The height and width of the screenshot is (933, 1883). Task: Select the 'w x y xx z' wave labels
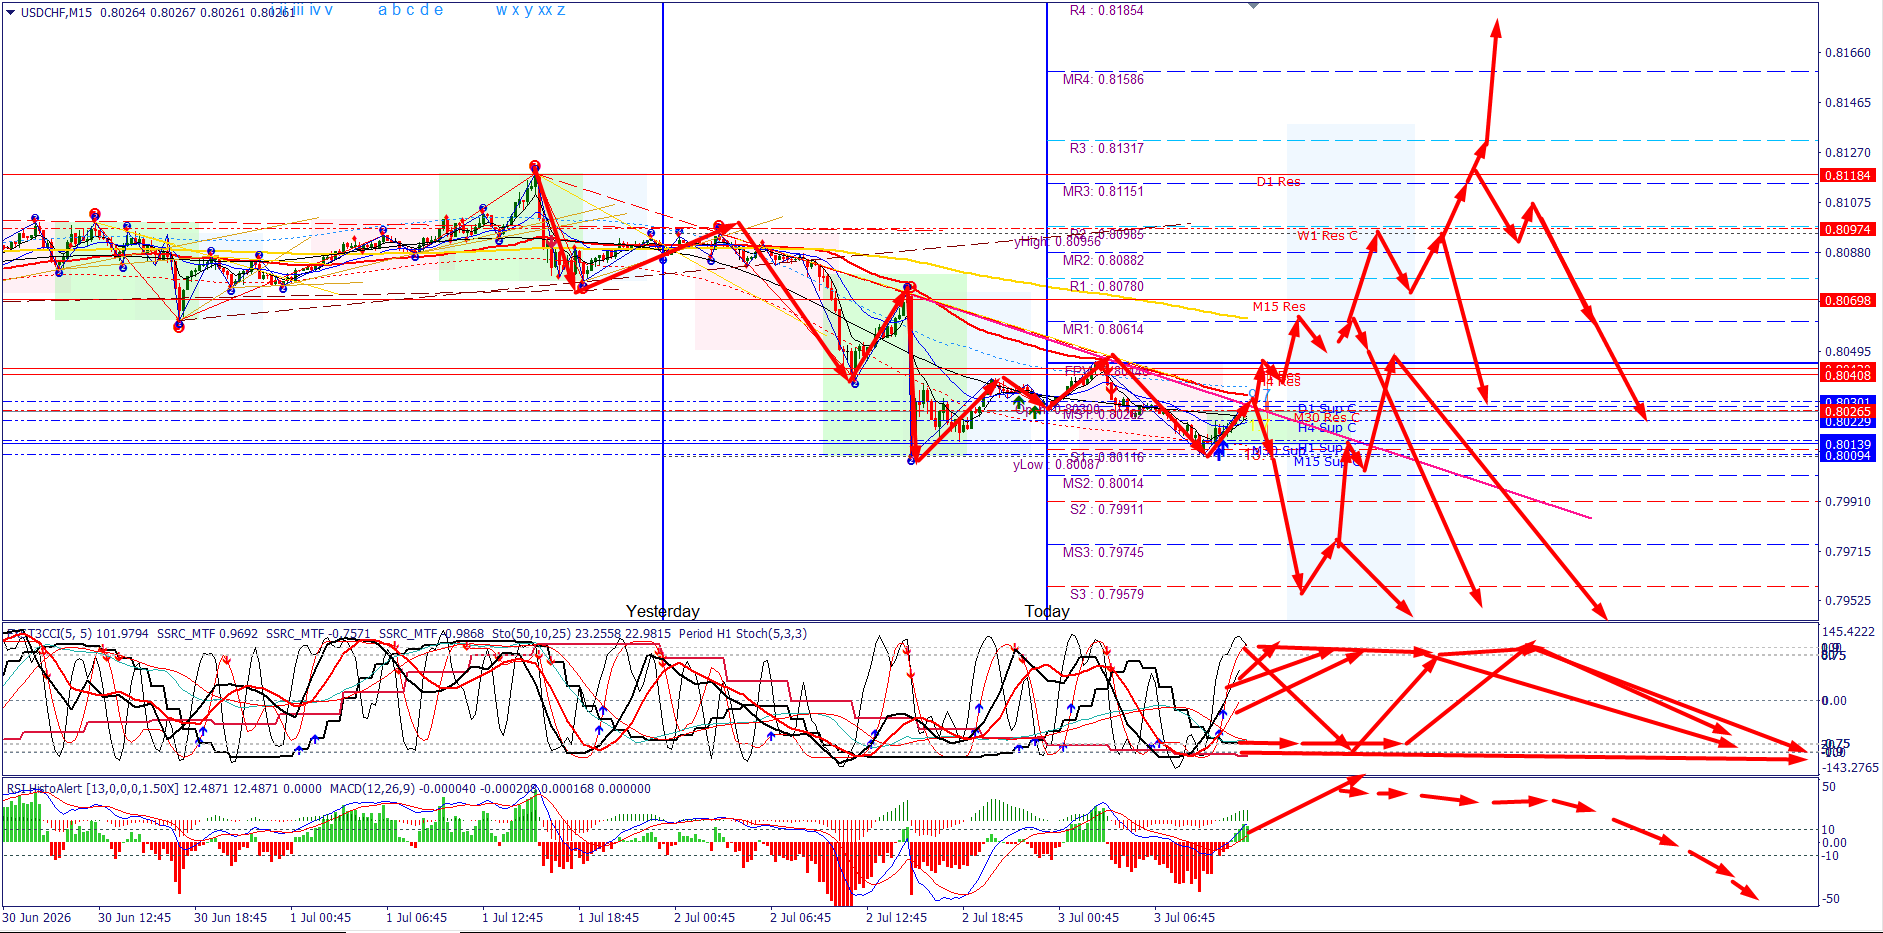click(530, 10)
